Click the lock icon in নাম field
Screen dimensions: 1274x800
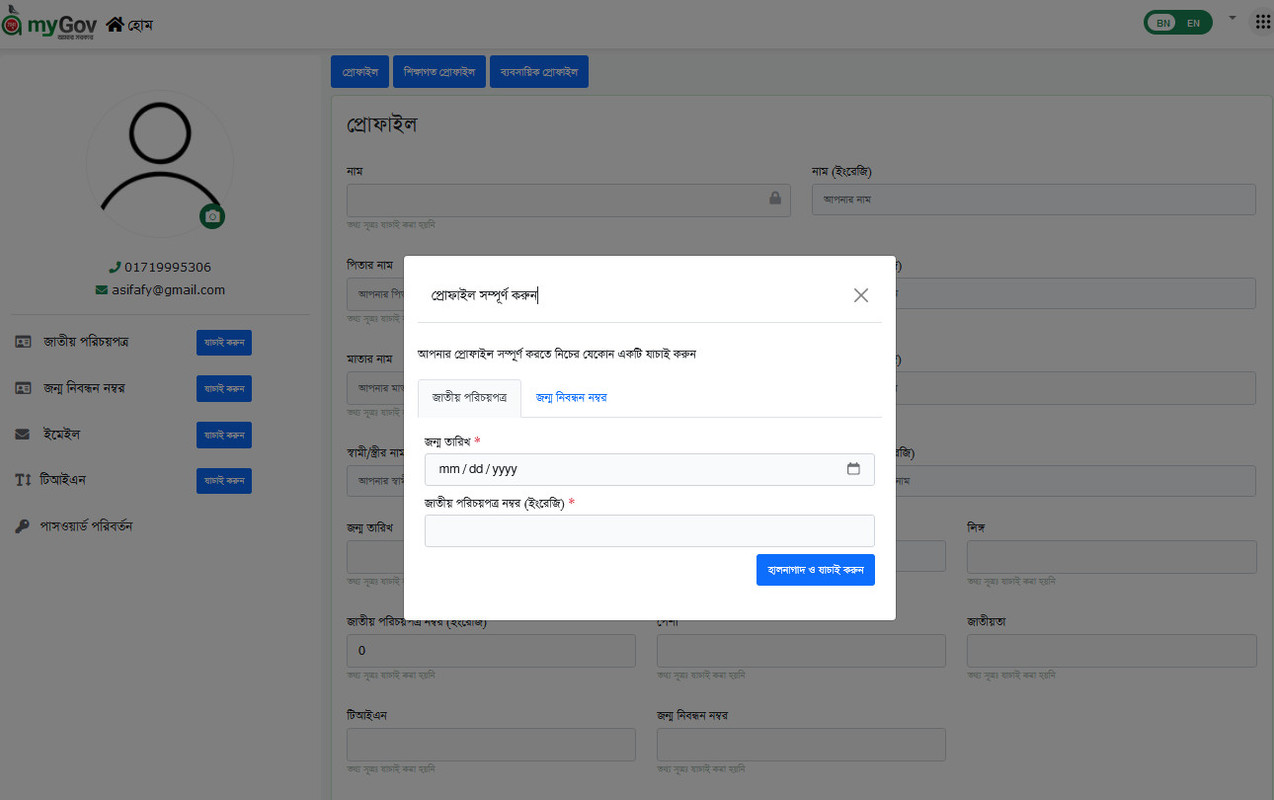coord(775,199)
